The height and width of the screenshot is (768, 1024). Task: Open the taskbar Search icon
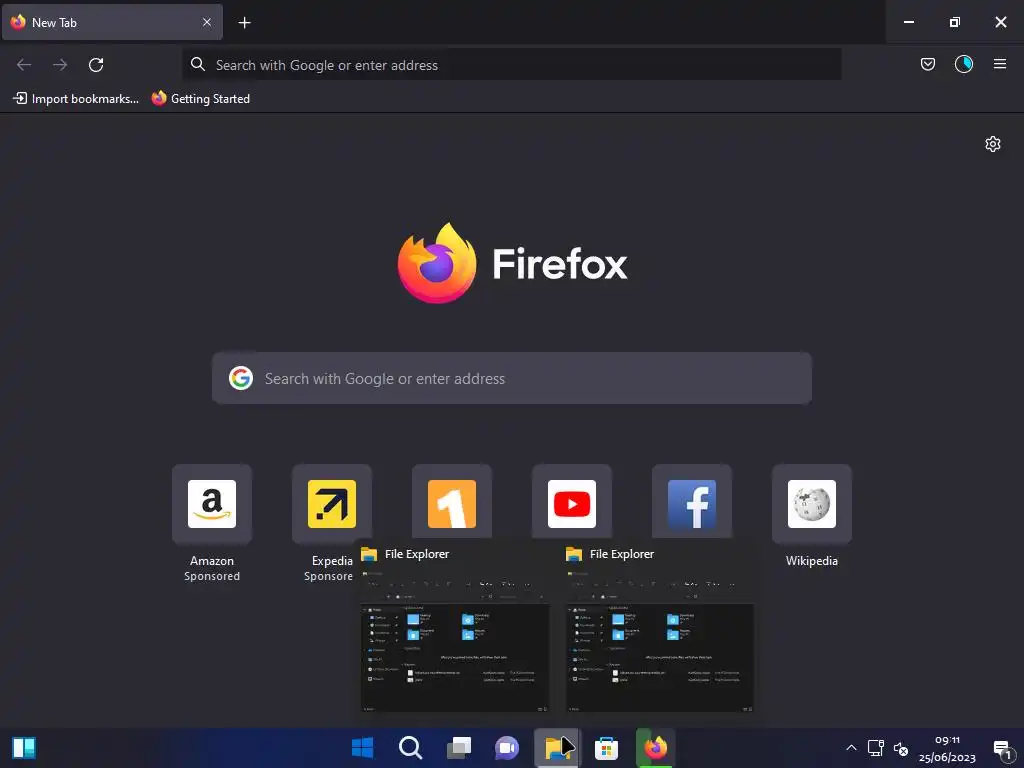[x=411, y=748]
